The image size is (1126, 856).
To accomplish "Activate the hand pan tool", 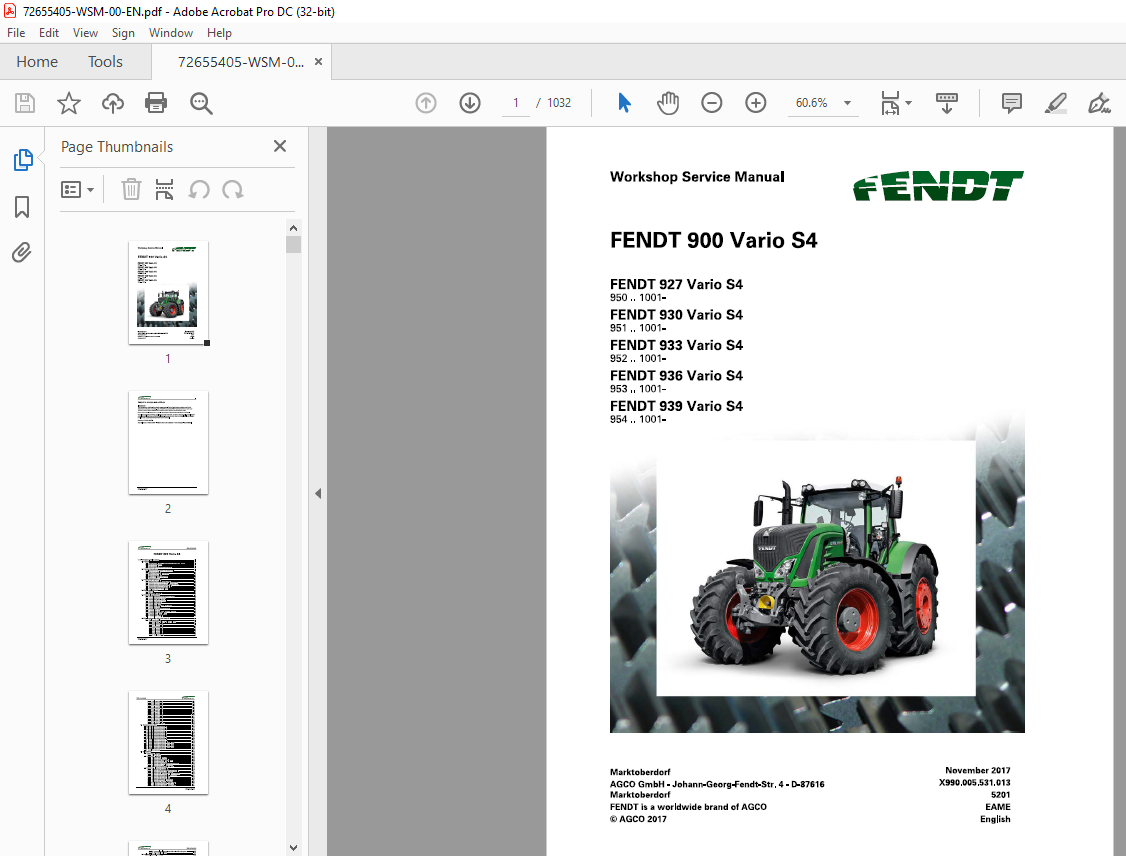I will point(668,103).
